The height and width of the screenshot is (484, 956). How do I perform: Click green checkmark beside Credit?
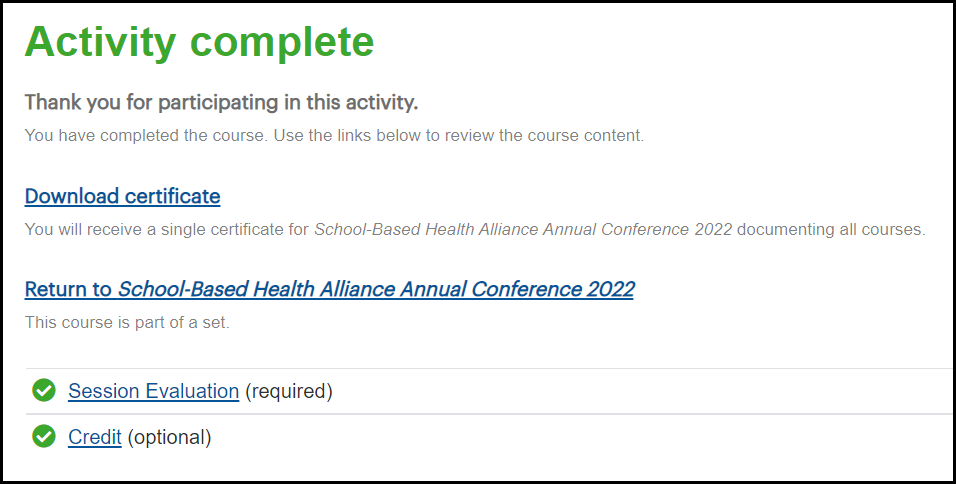pos(43,436)
